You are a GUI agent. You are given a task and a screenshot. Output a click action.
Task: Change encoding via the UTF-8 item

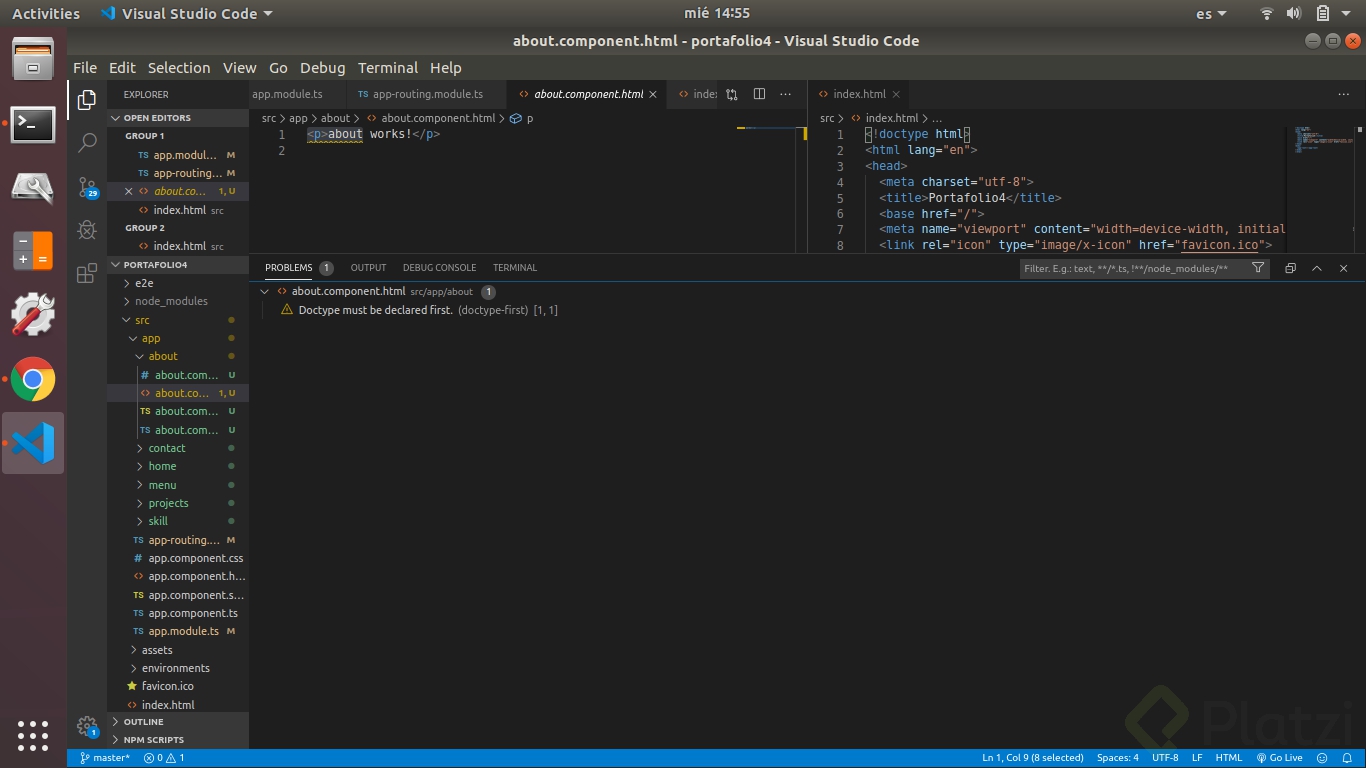point(1164,757)
